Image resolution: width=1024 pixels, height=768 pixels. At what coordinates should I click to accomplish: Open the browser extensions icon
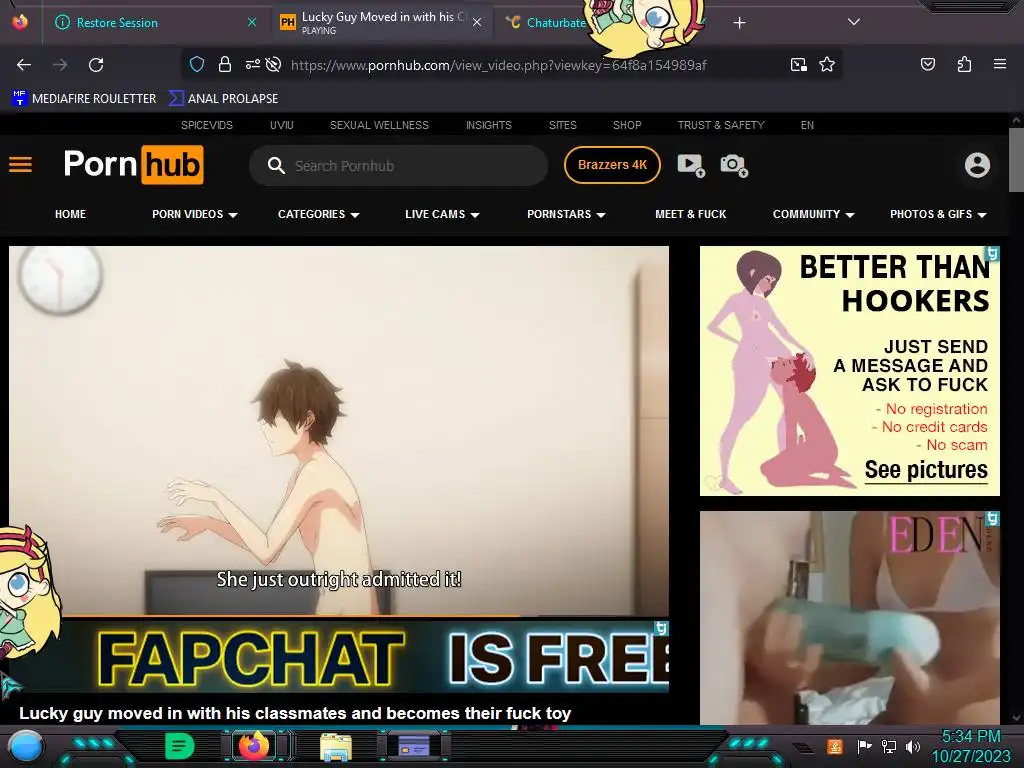tap(964, 64)
